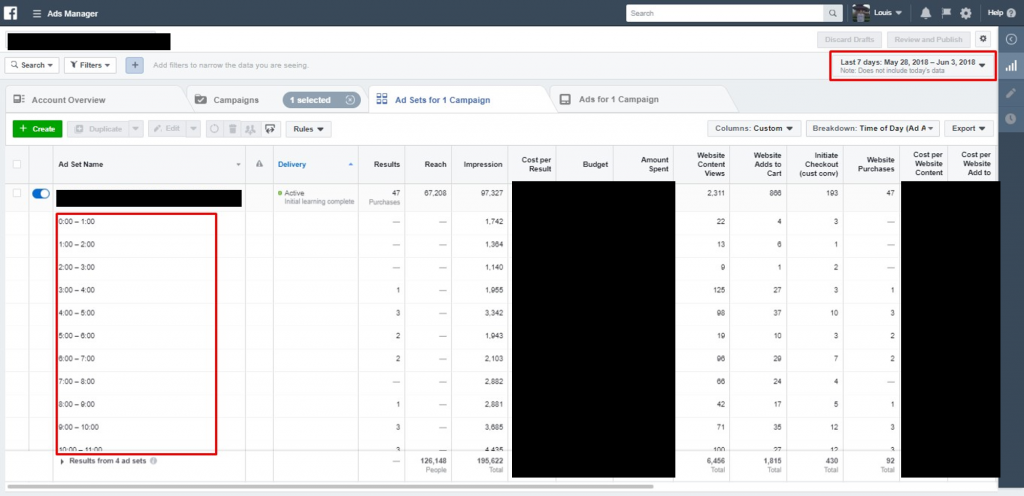The height and width of the screenshot is (496, 1024).
Task: Click the 3:00 – 4:00 time row label
Action: (77, 290)
